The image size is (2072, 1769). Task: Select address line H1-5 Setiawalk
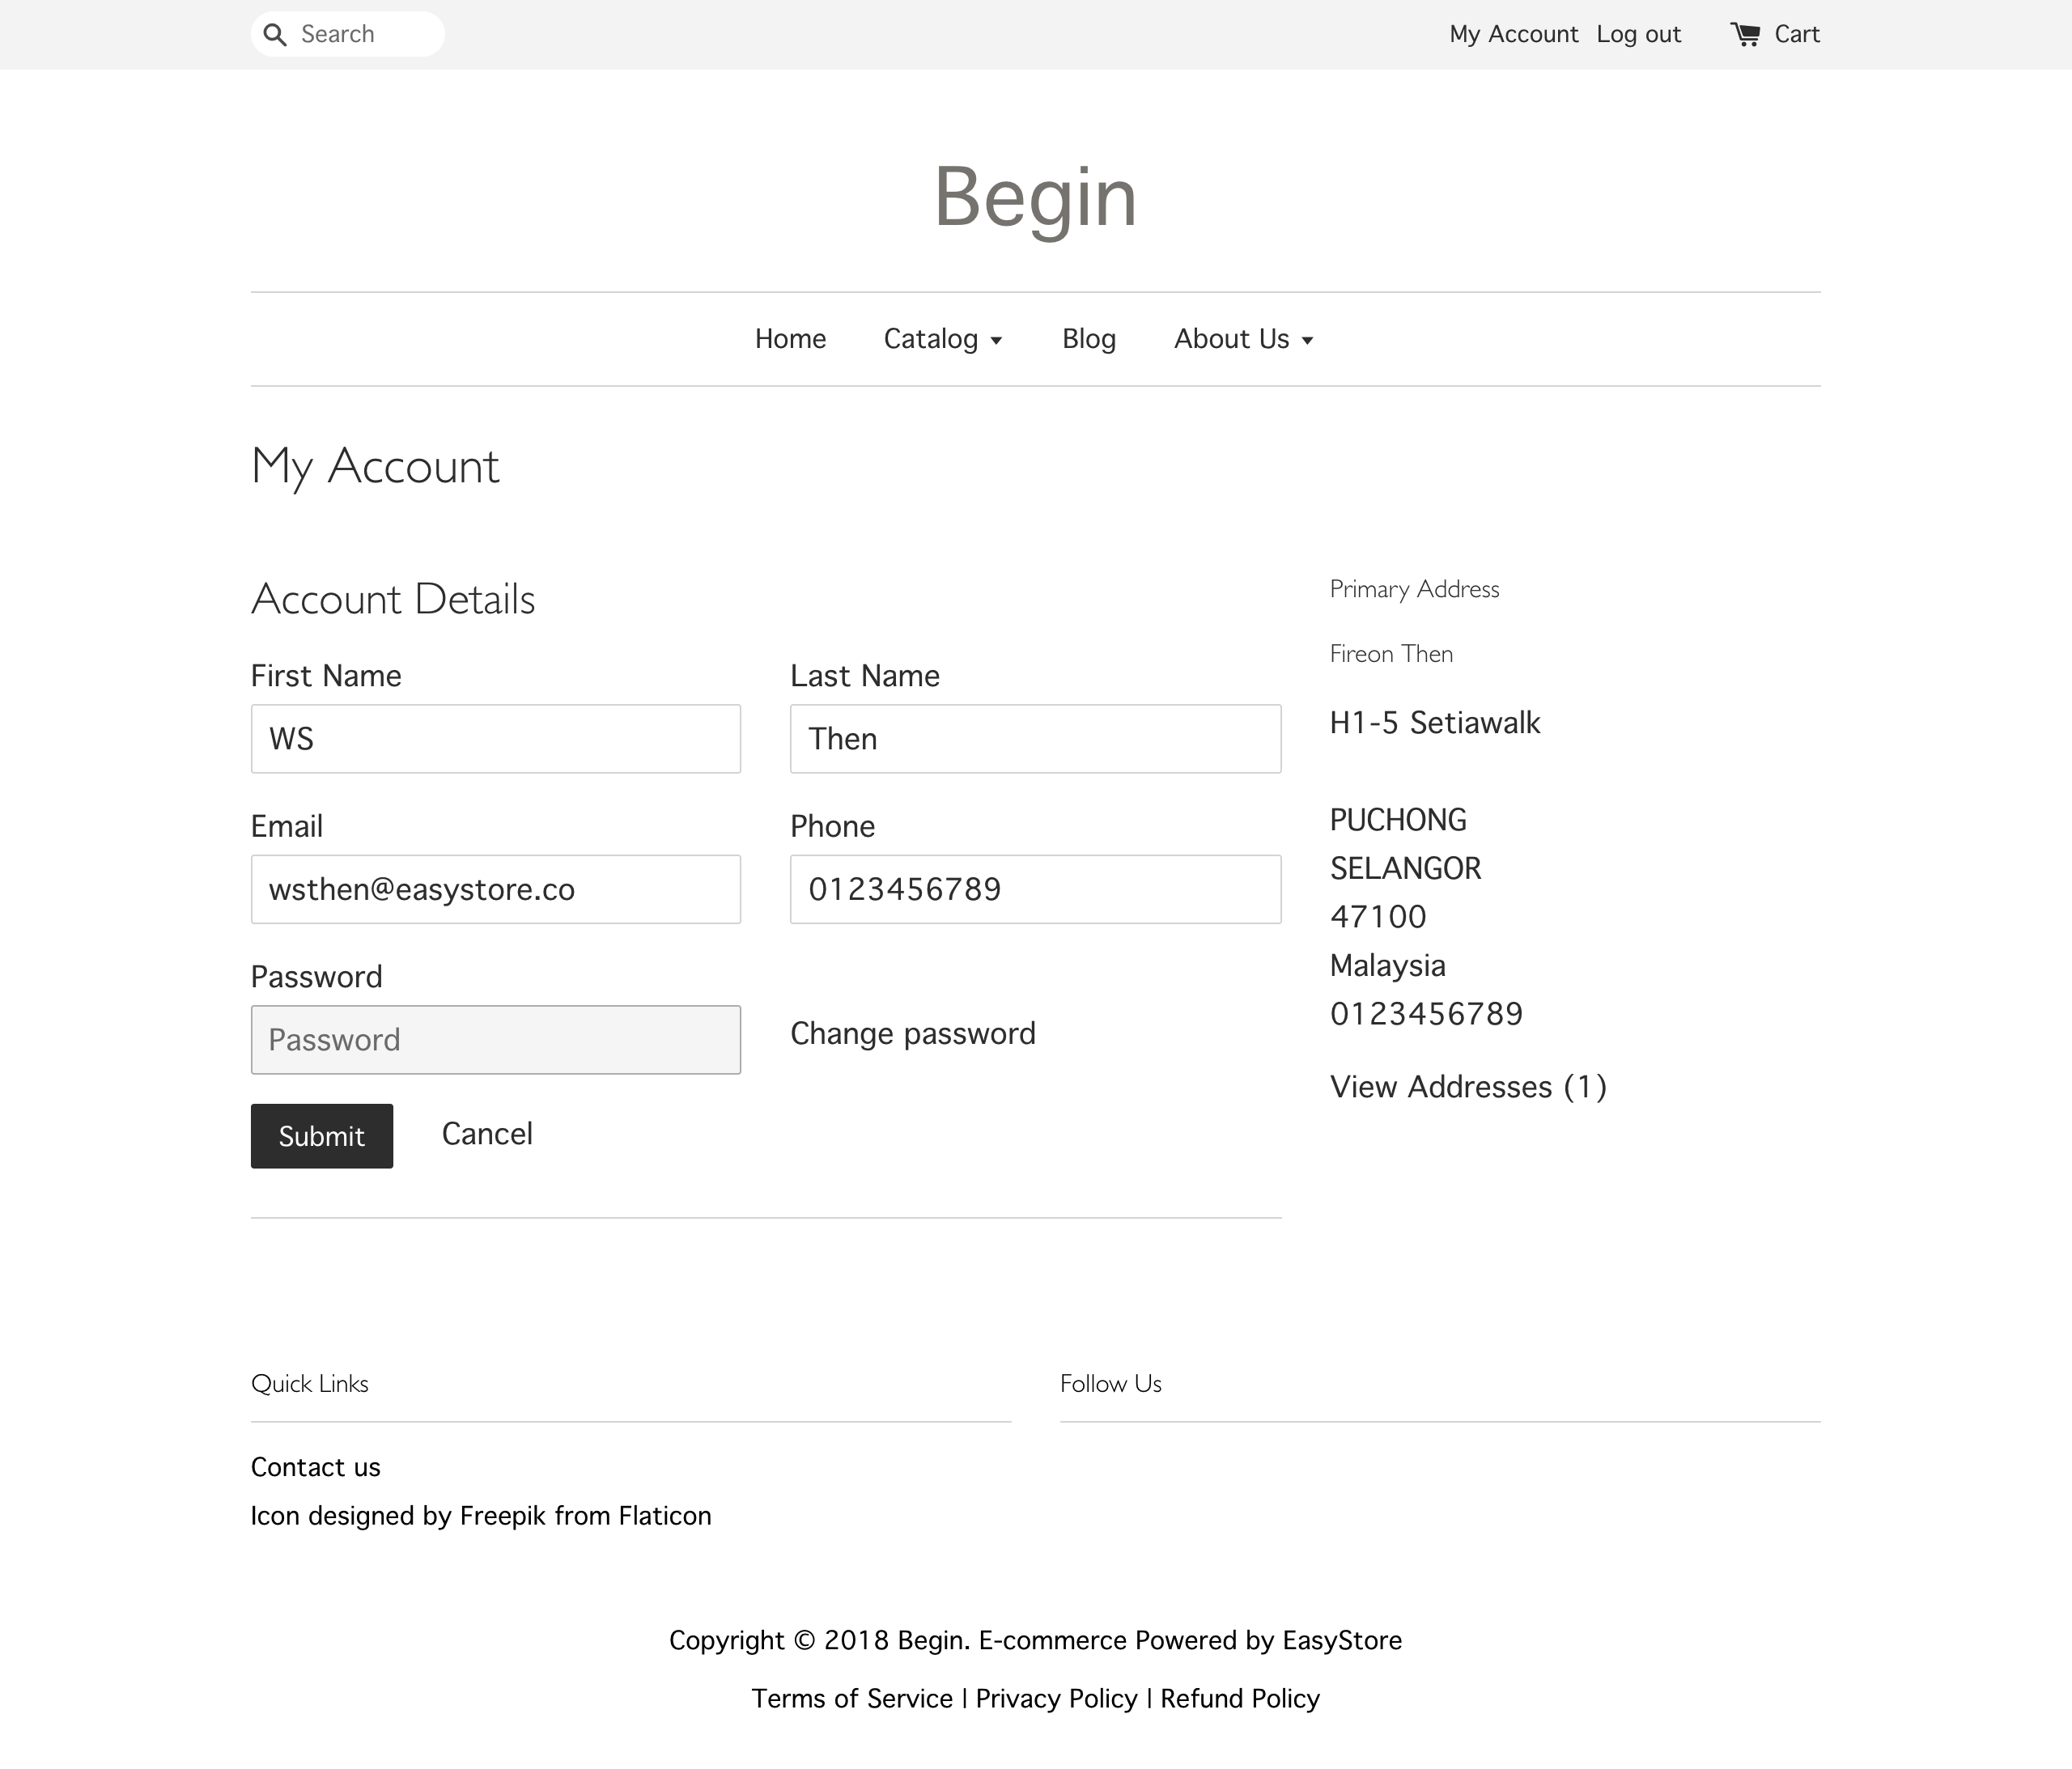[1435, 723]
